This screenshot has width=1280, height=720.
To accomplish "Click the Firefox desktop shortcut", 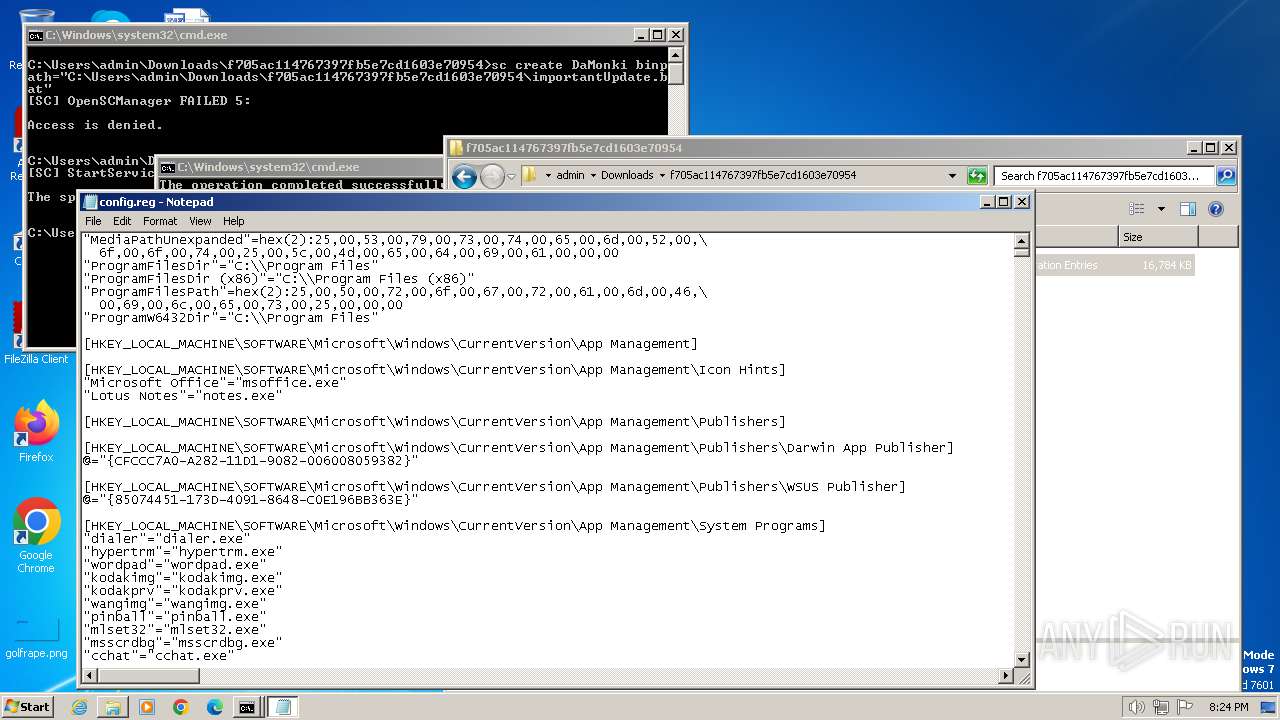I will click(x=36, y=431).
